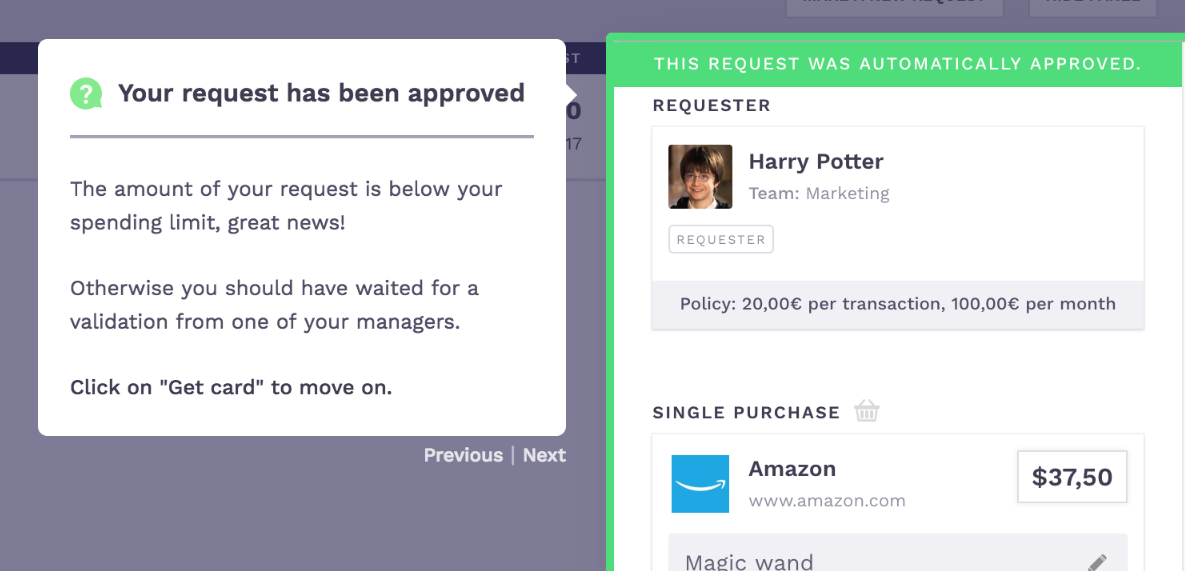Click the pencil edit icon beside Magic wand
Viewport: 1185px width, 571px height.
point(1098,562)
